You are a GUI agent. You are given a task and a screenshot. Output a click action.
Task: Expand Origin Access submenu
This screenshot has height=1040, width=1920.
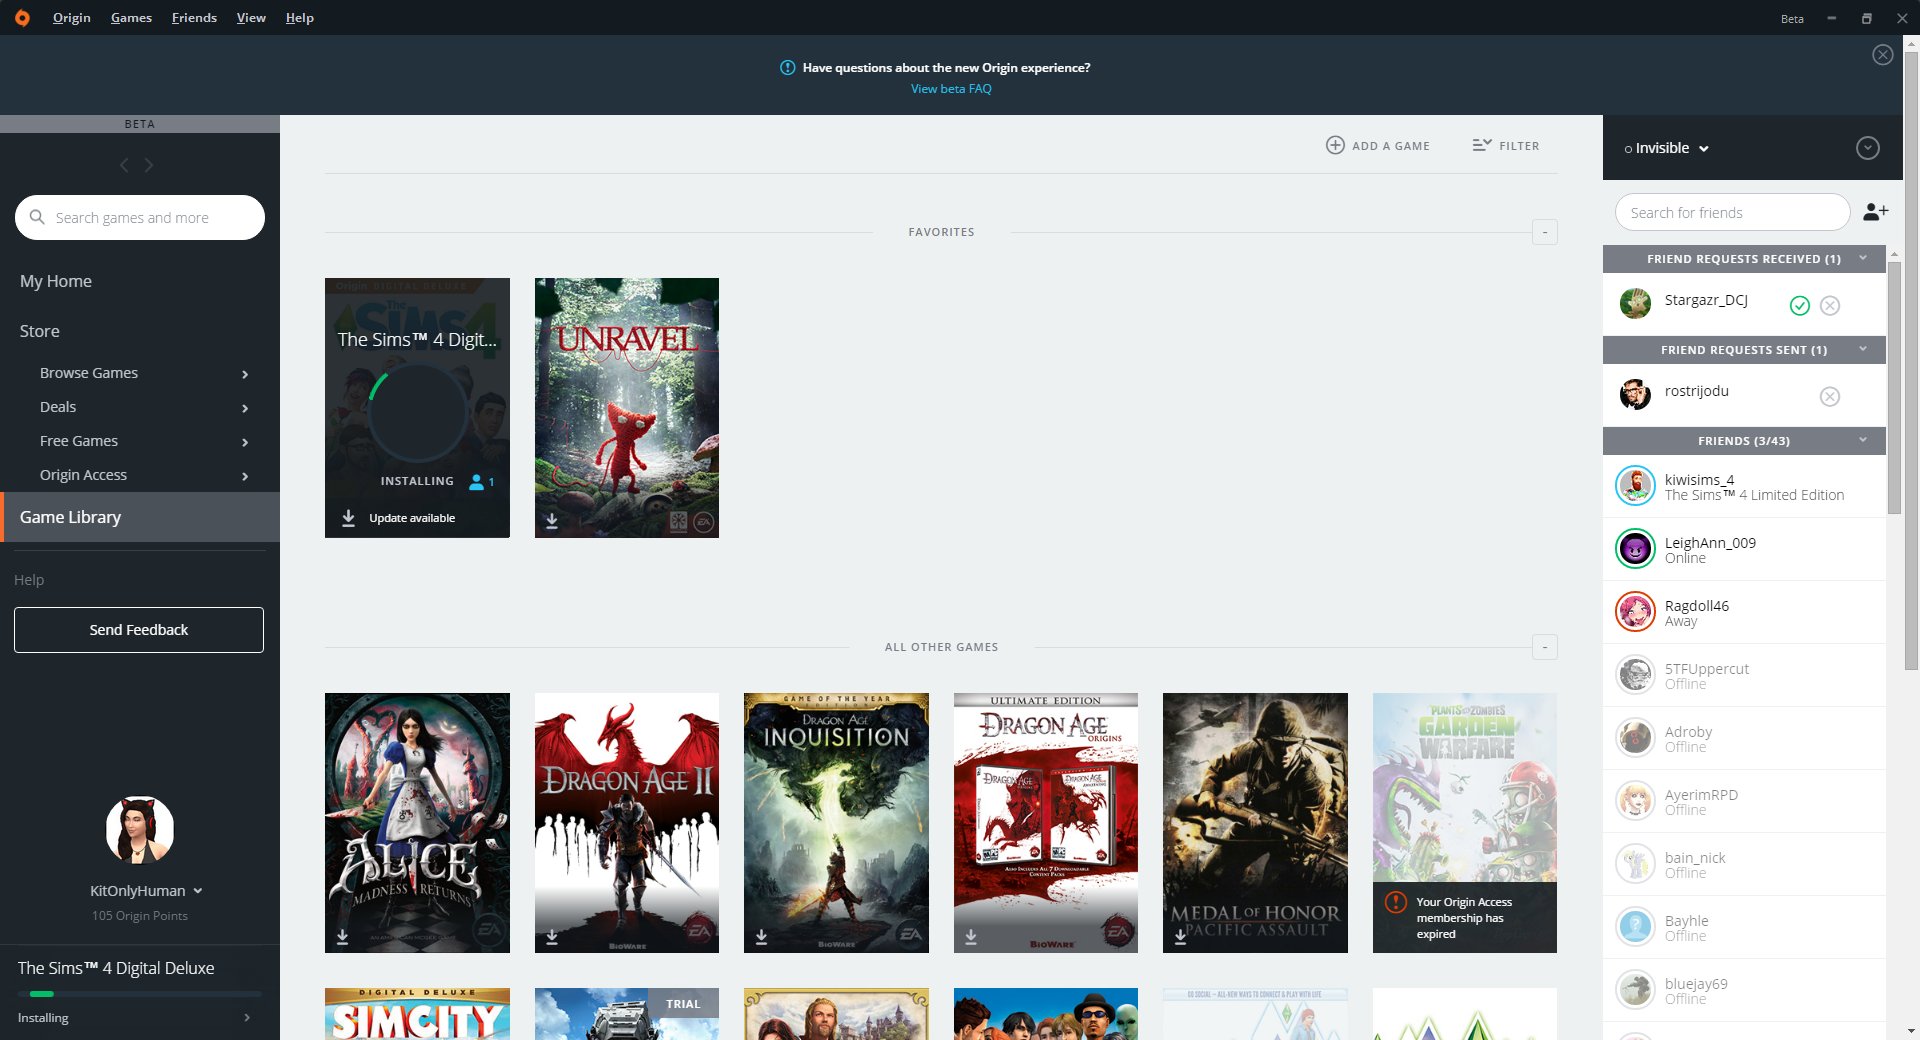pos(245,476)
